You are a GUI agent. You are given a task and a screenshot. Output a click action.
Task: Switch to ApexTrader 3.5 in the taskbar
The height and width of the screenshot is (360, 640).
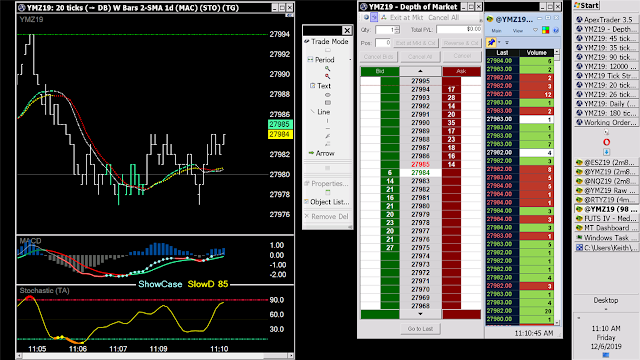point(607,19)
